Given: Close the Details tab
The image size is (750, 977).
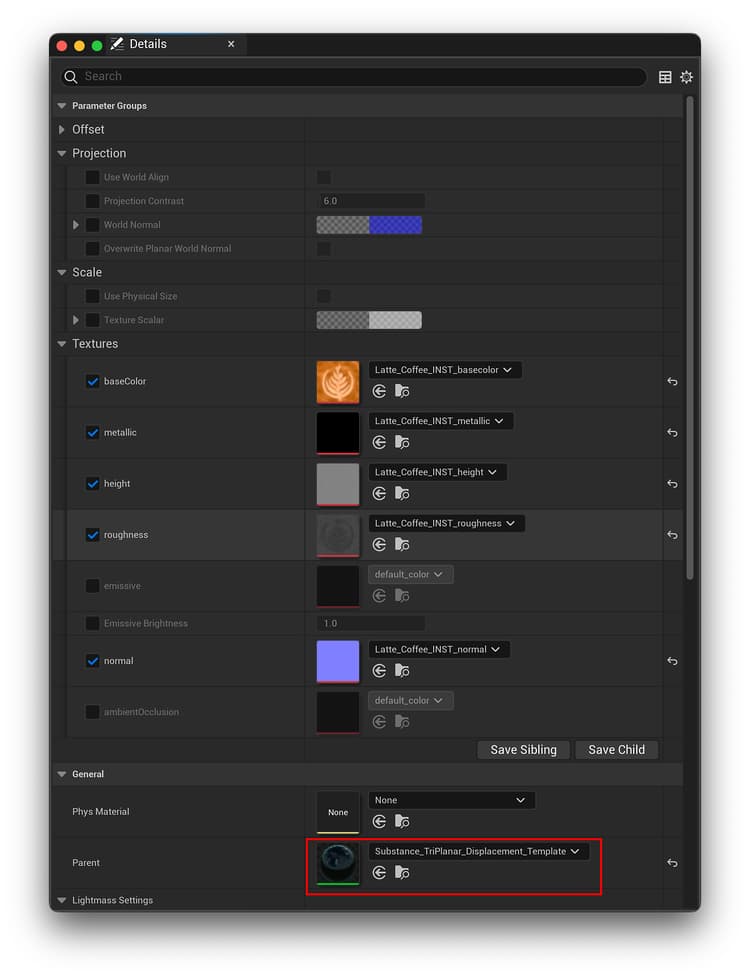Looking at the screenshot, I should (x=231, y=44).
